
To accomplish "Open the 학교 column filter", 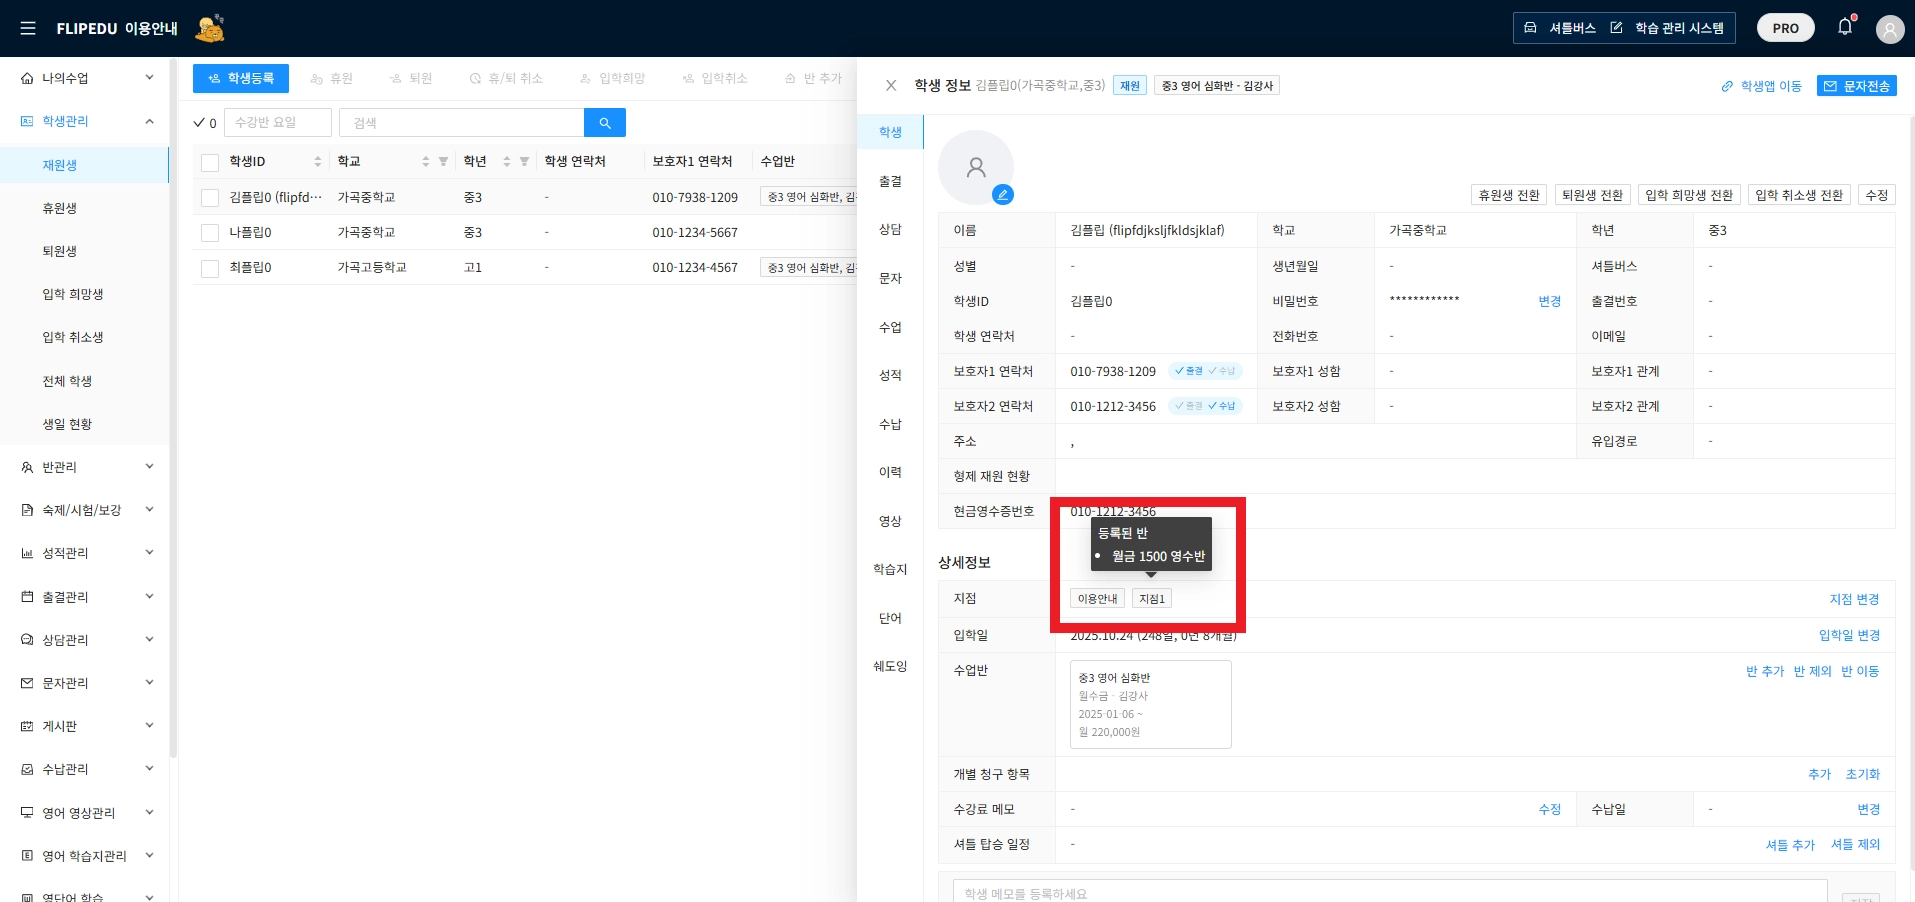I will click(x=443, y=161).
